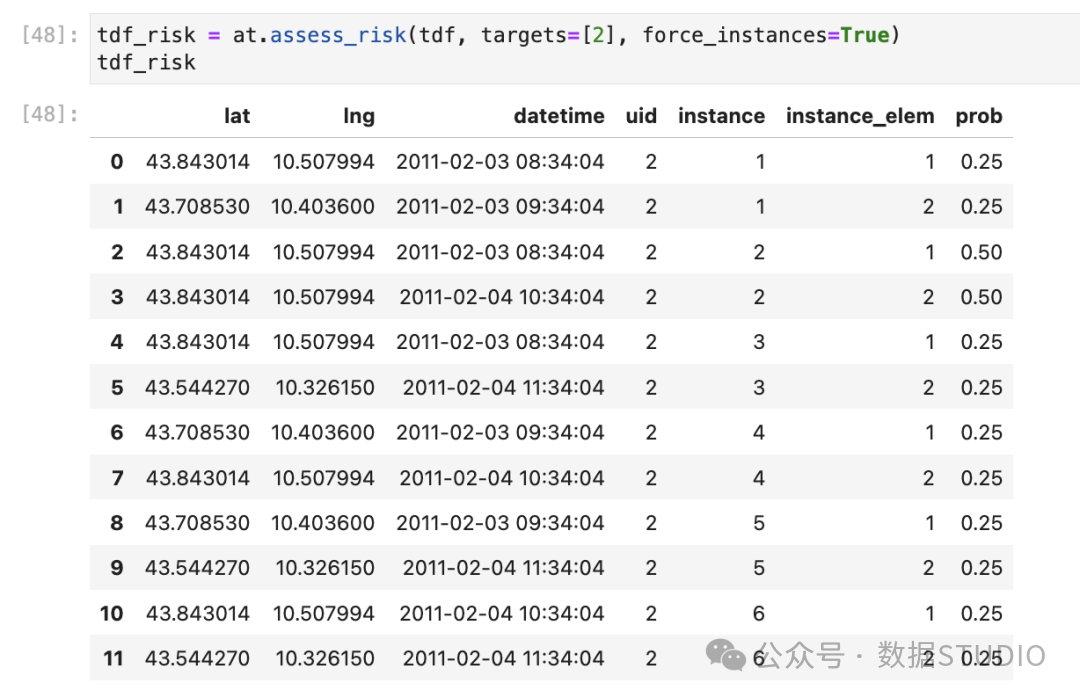Select prob value 0.50 in row 2
Screen dimensions: 1080x698
point(982,252)
